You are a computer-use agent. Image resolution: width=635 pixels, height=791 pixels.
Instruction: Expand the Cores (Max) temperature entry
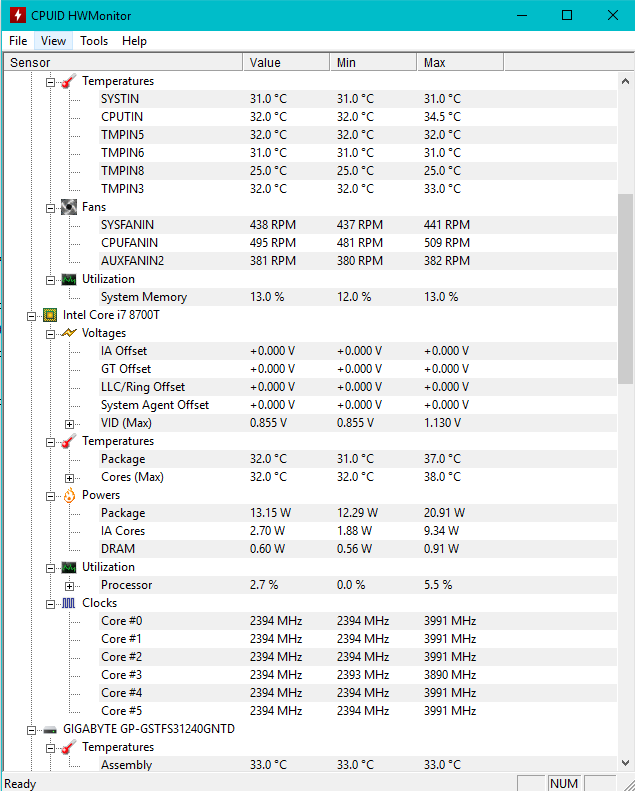[x=70, y=477]
